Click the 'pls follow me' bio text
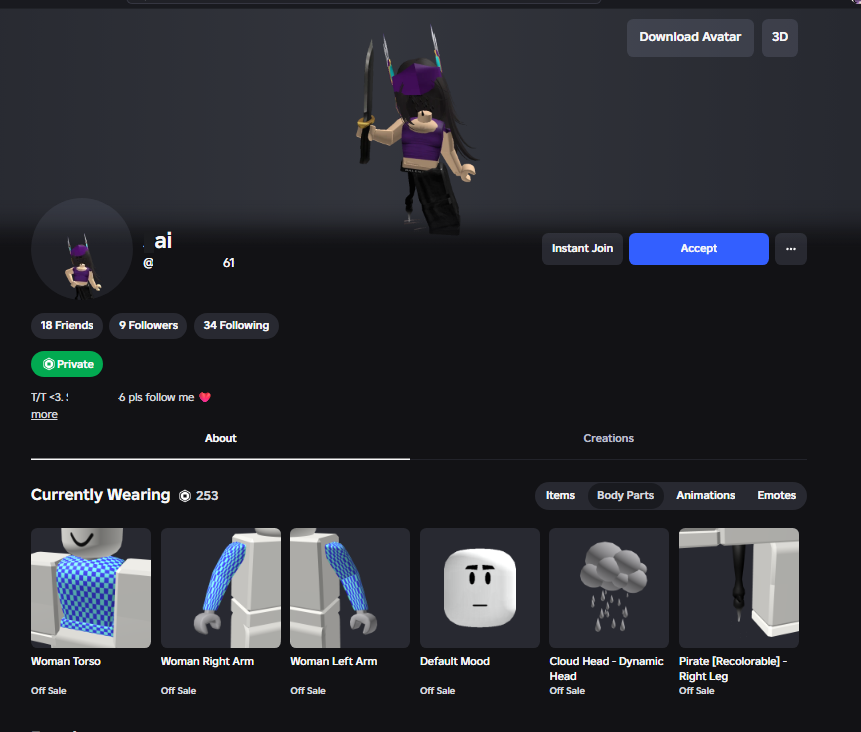 pos(161,397)
